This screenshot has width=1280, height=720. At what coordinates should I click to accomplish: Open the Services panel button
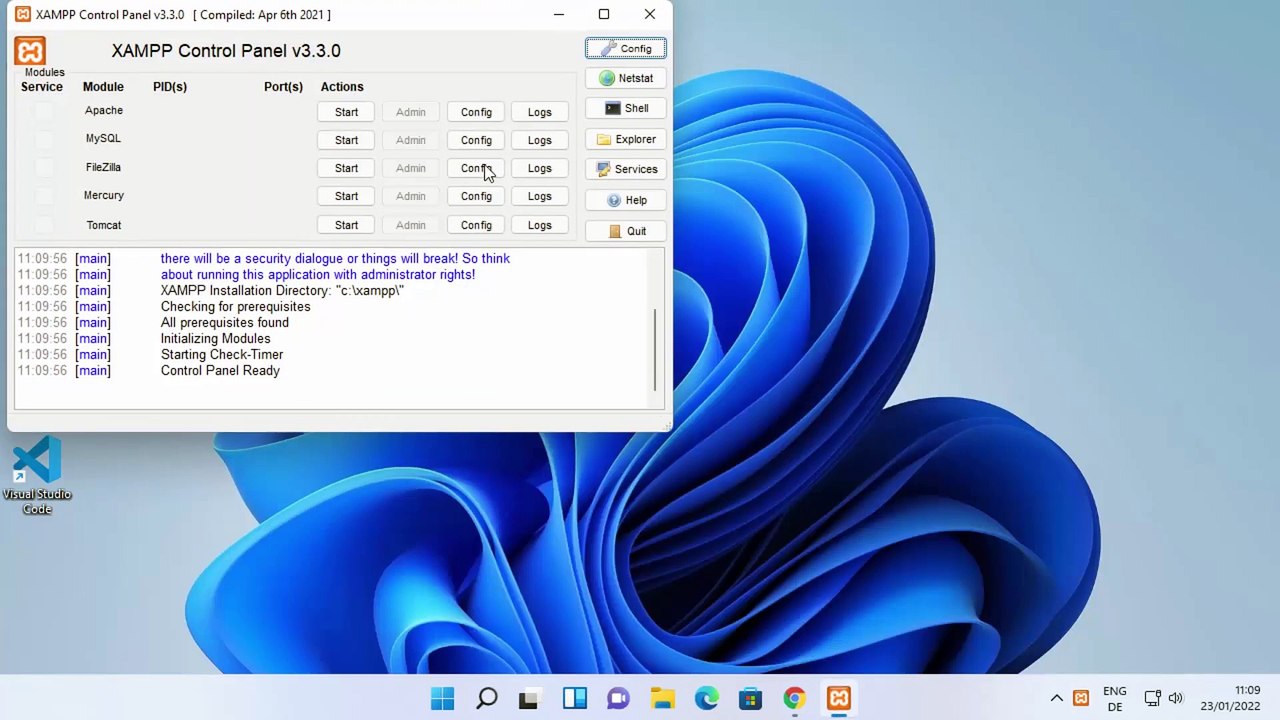pos(626,169)
